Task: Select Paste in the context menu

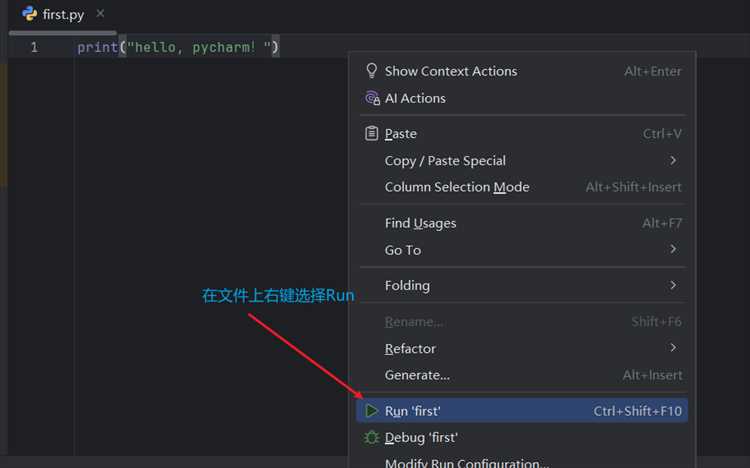Action: (522, 134)
